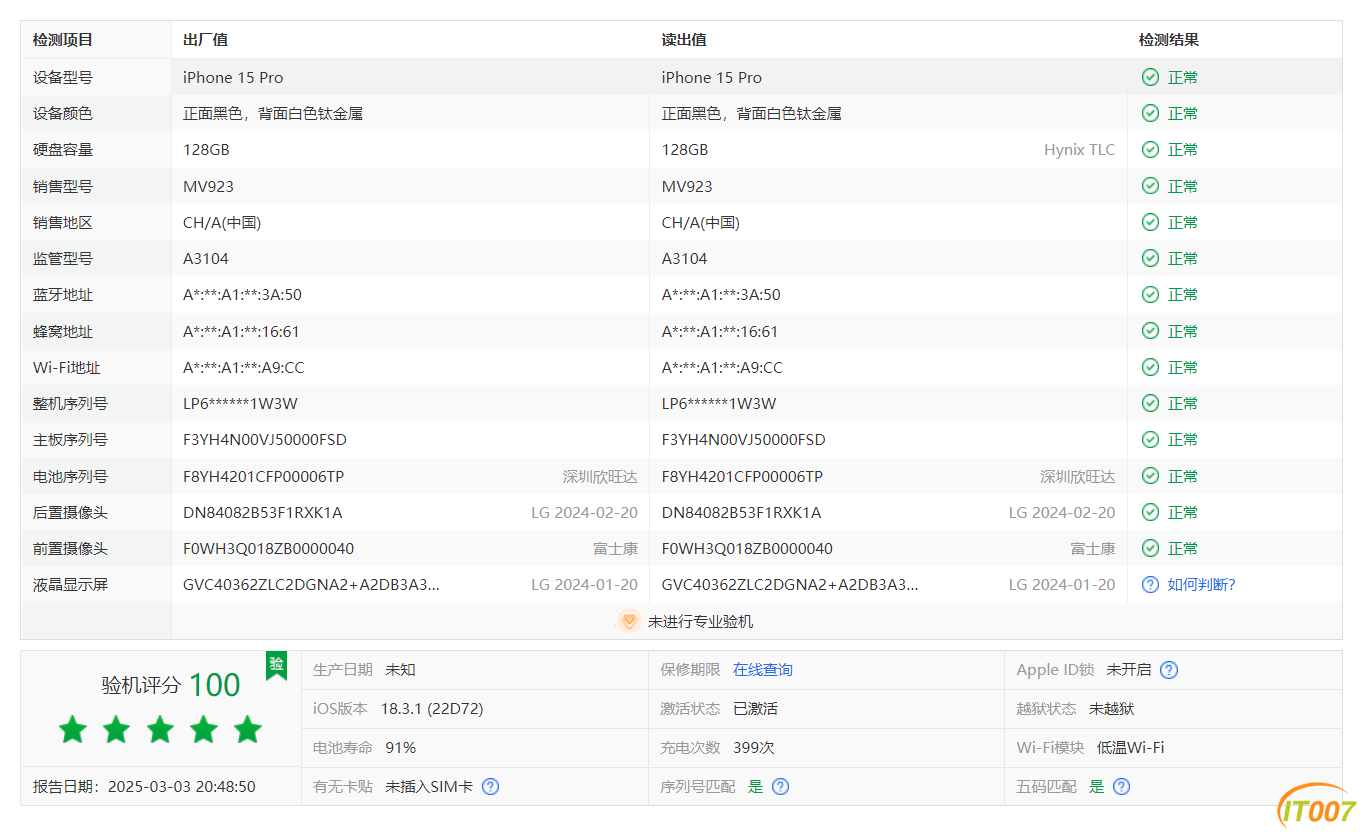Image resolution: width=1362 pixels, height=834 pixels.
Task: Click the 正常 result text in 主板序列号 row
Action: pos(1183,439)
